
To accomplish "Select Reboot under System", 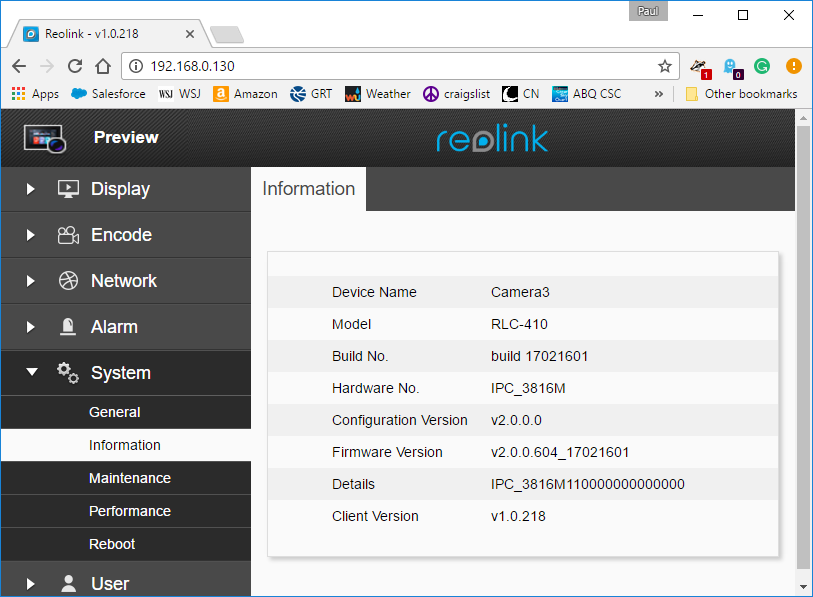I will pyautogui.click(x=126, y=544).
